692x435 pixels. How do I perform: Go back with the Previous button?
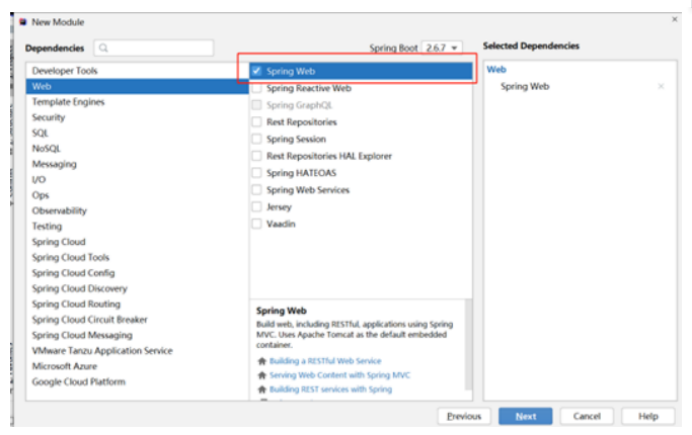tap(464, 416)
